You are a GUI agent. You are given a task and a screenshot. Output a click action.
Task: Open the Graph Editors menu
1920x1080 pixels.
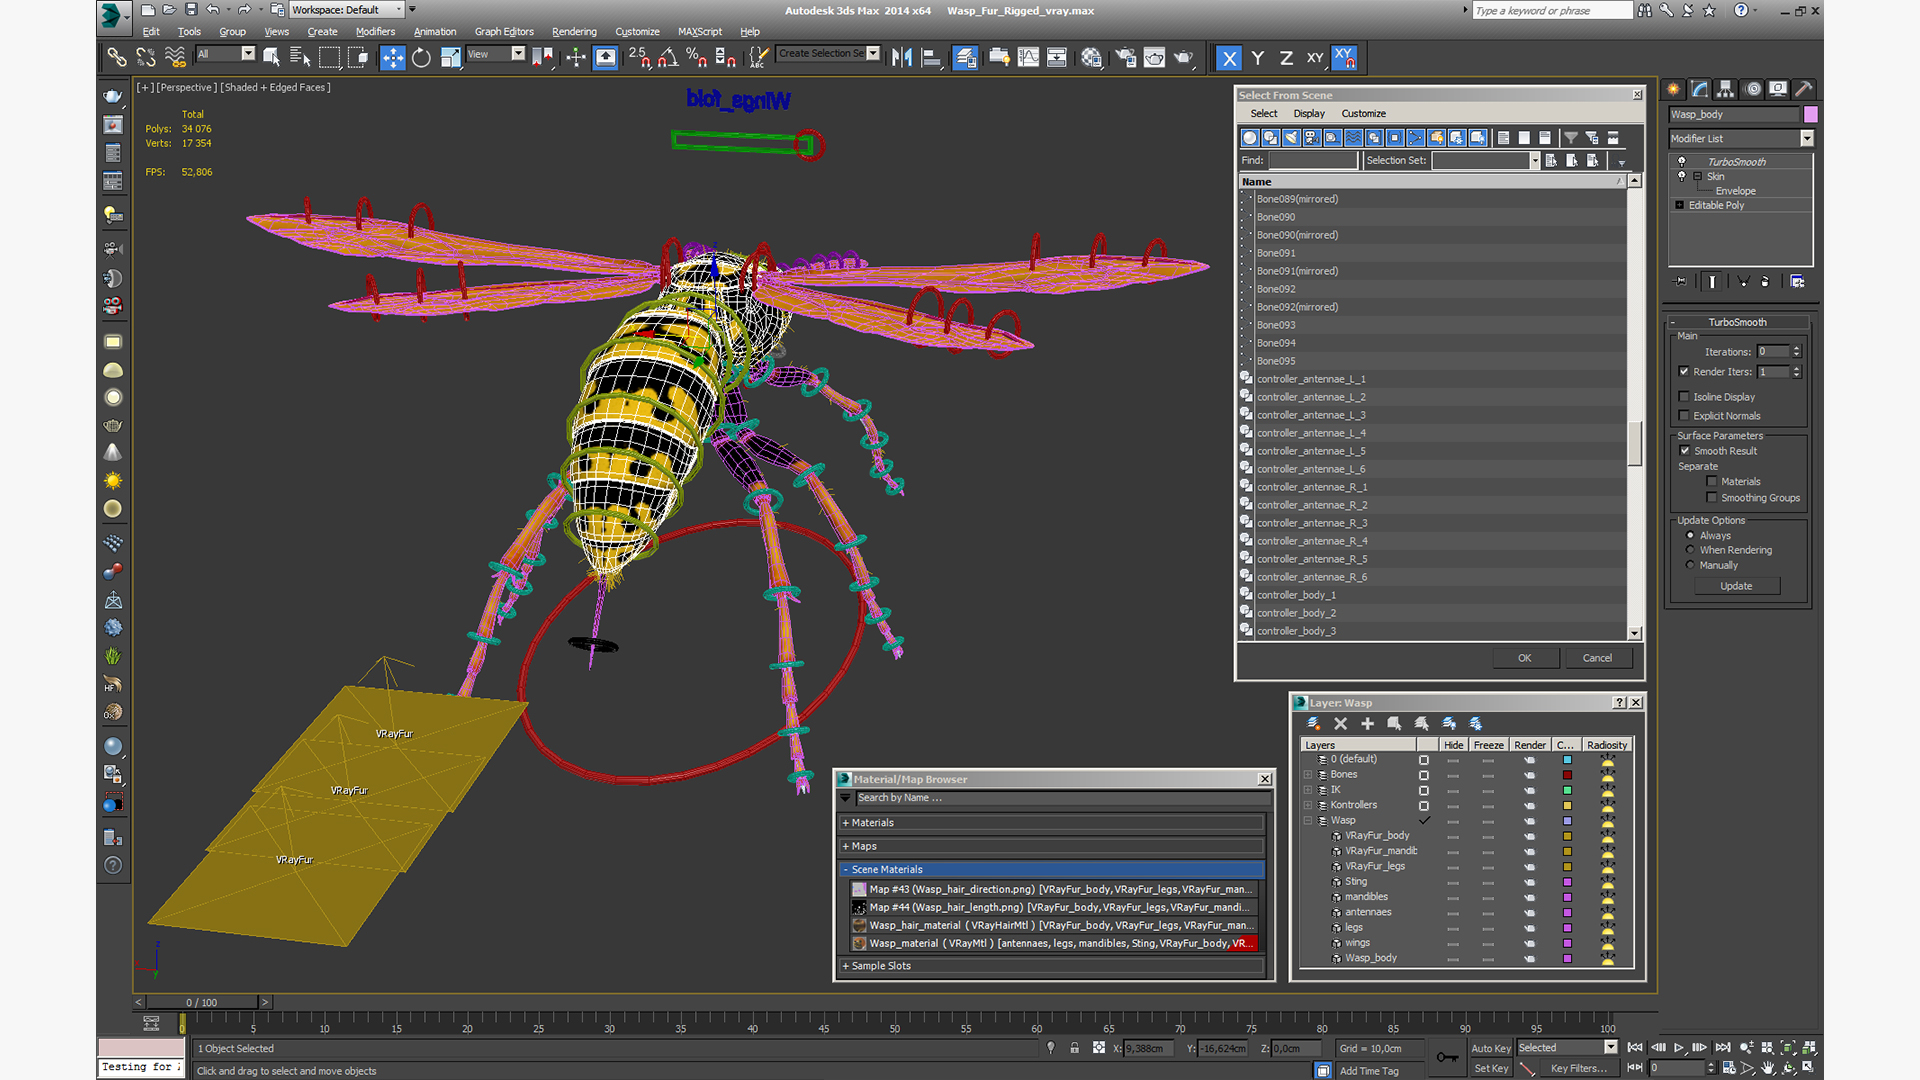click(504, 32)
